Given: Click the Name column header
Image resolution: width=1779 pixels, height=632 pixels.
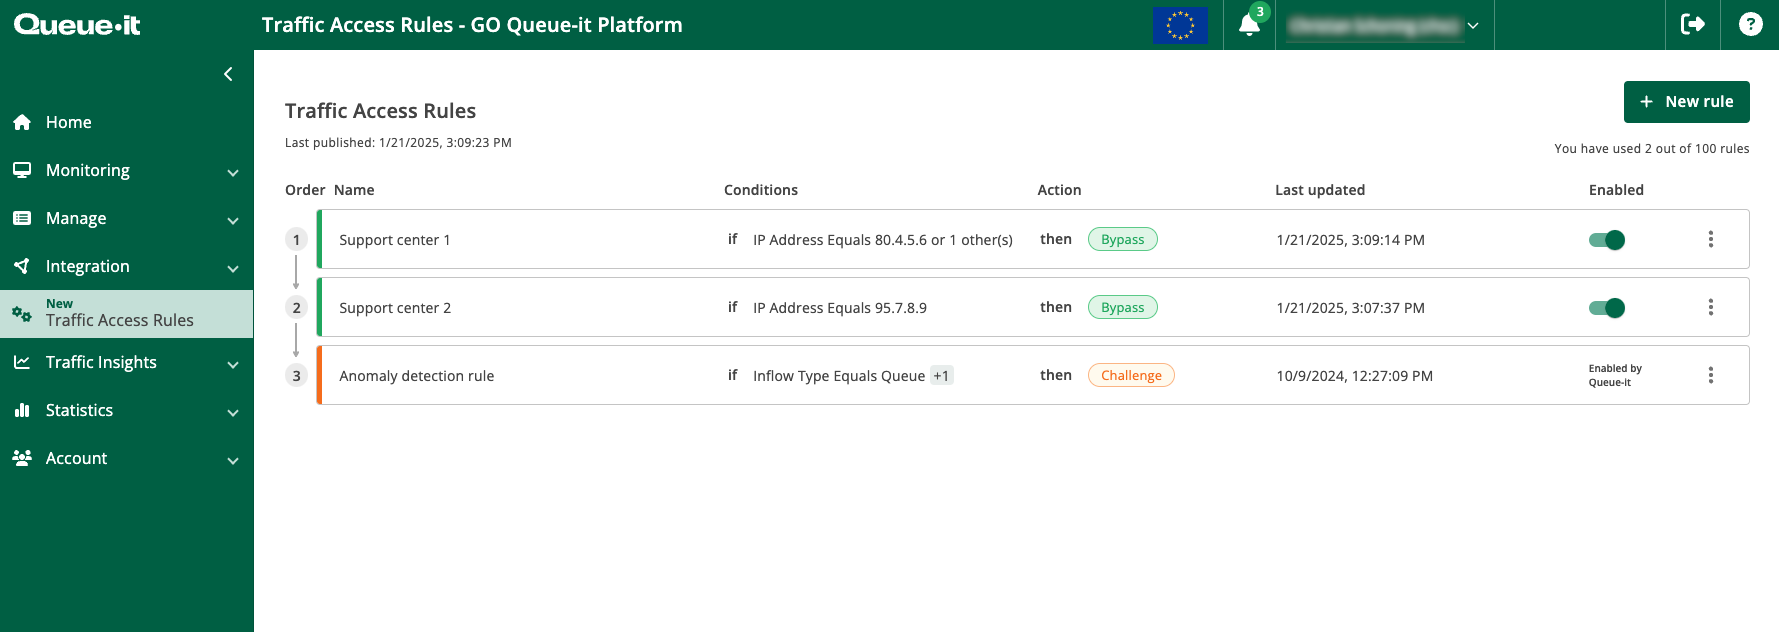Looking at the screenshot, I should (x=354, y=190).
